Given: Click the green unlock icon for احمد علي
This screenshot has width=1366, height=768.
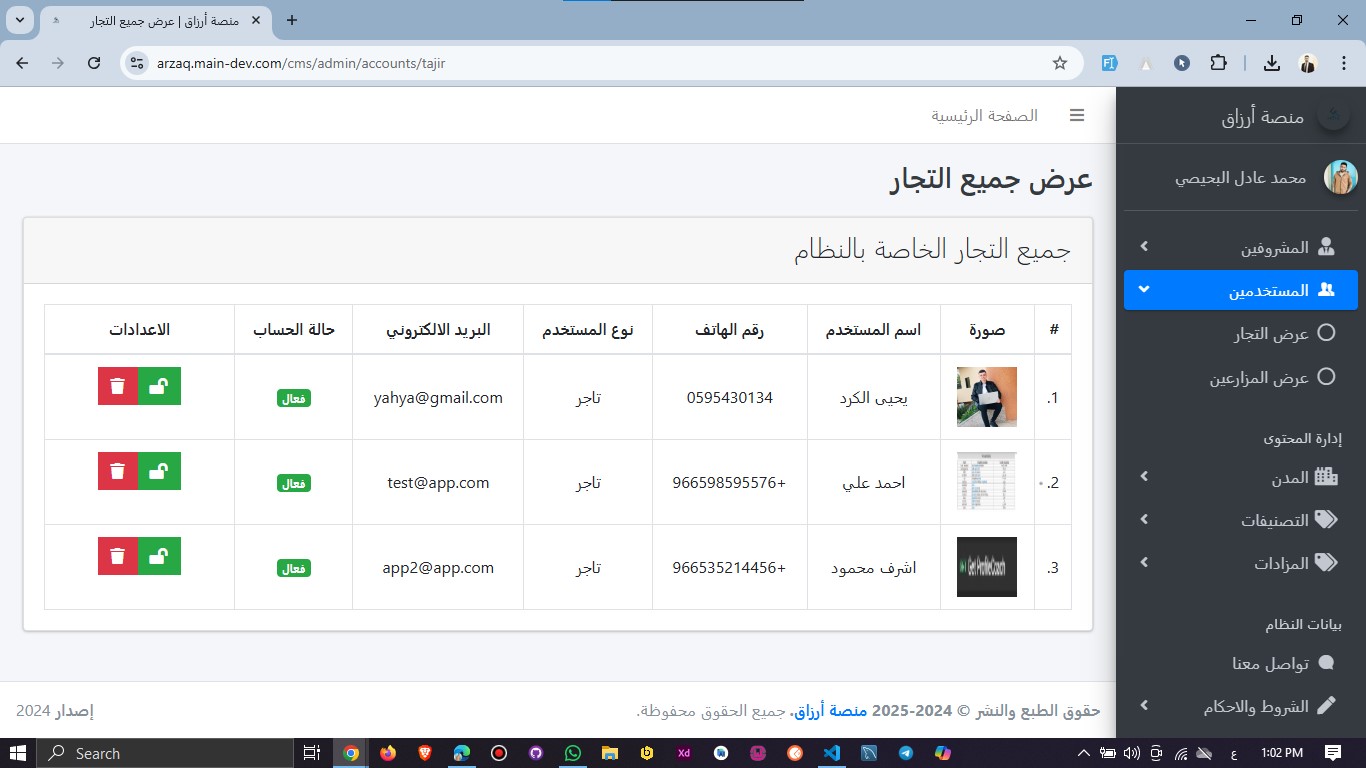Looking at the screenshot, I should click(159, 471).
